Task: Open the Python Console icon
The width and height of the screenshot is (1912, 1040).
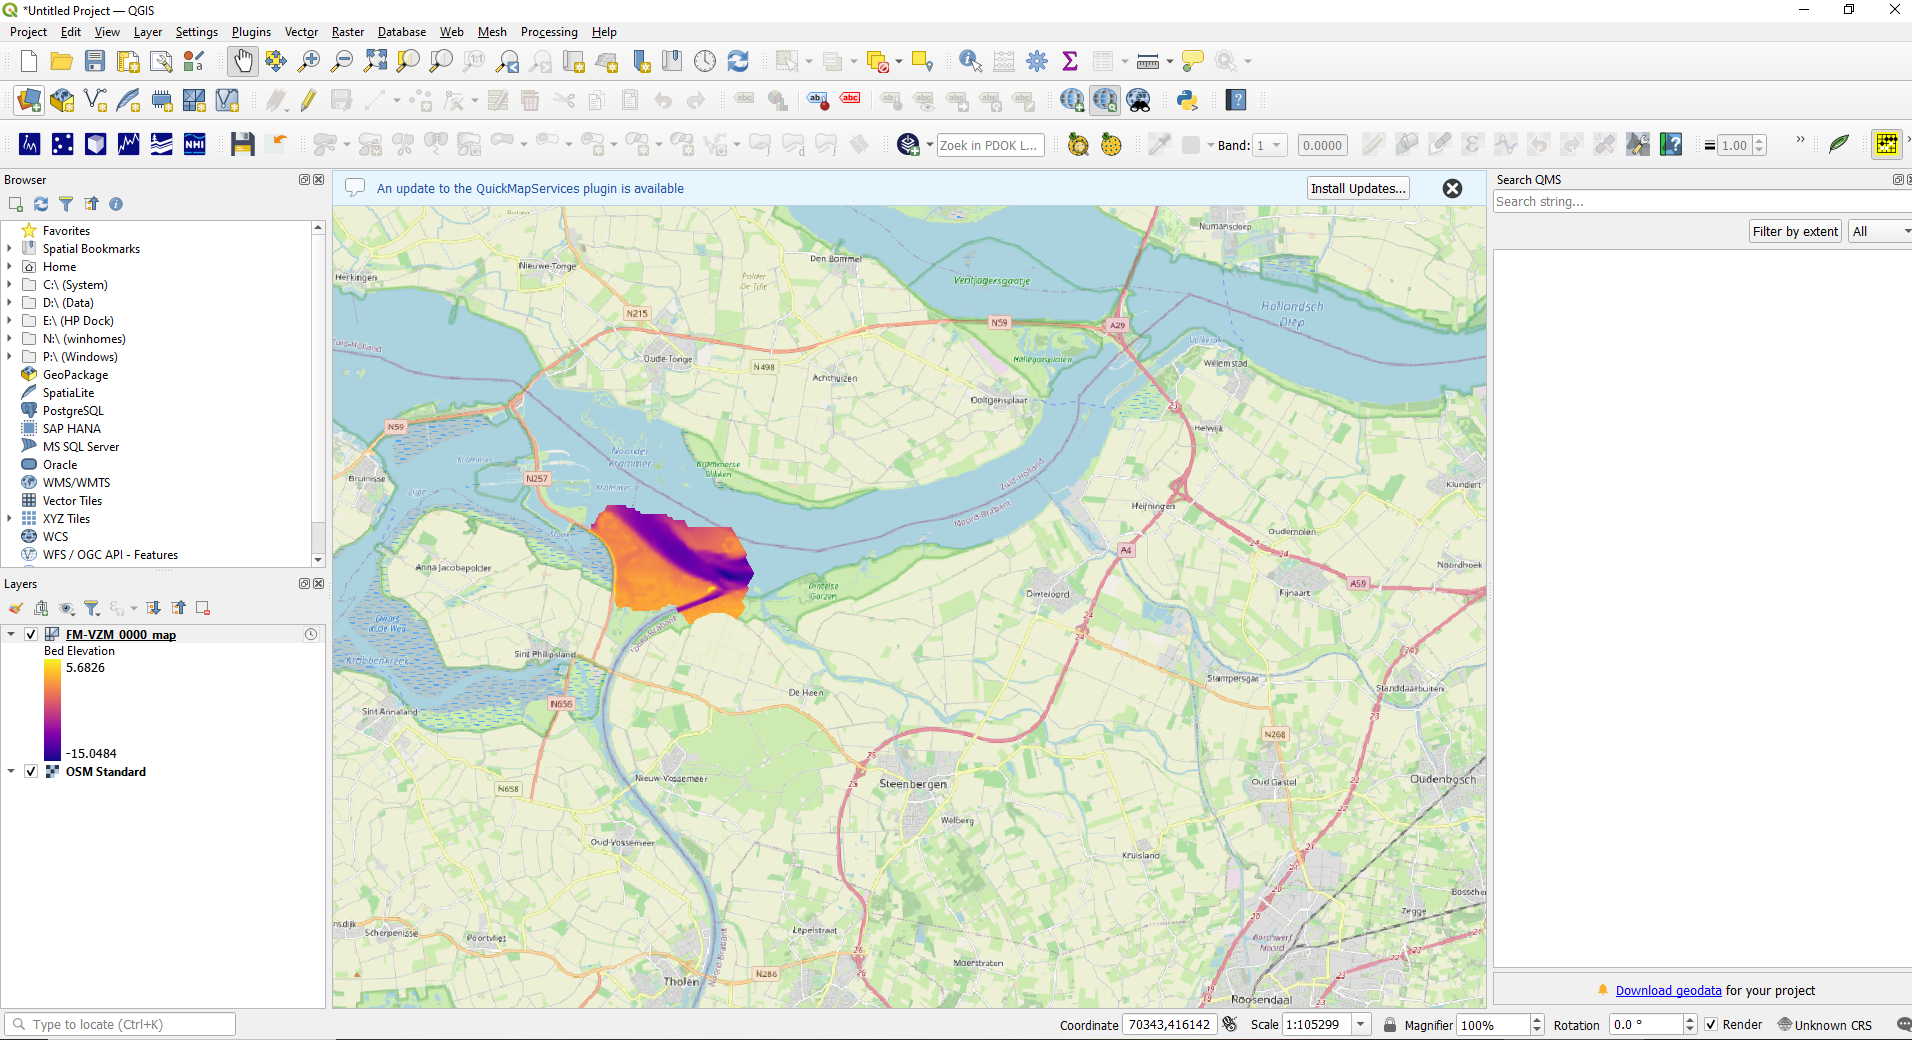Action: [x=1187, y=100]
